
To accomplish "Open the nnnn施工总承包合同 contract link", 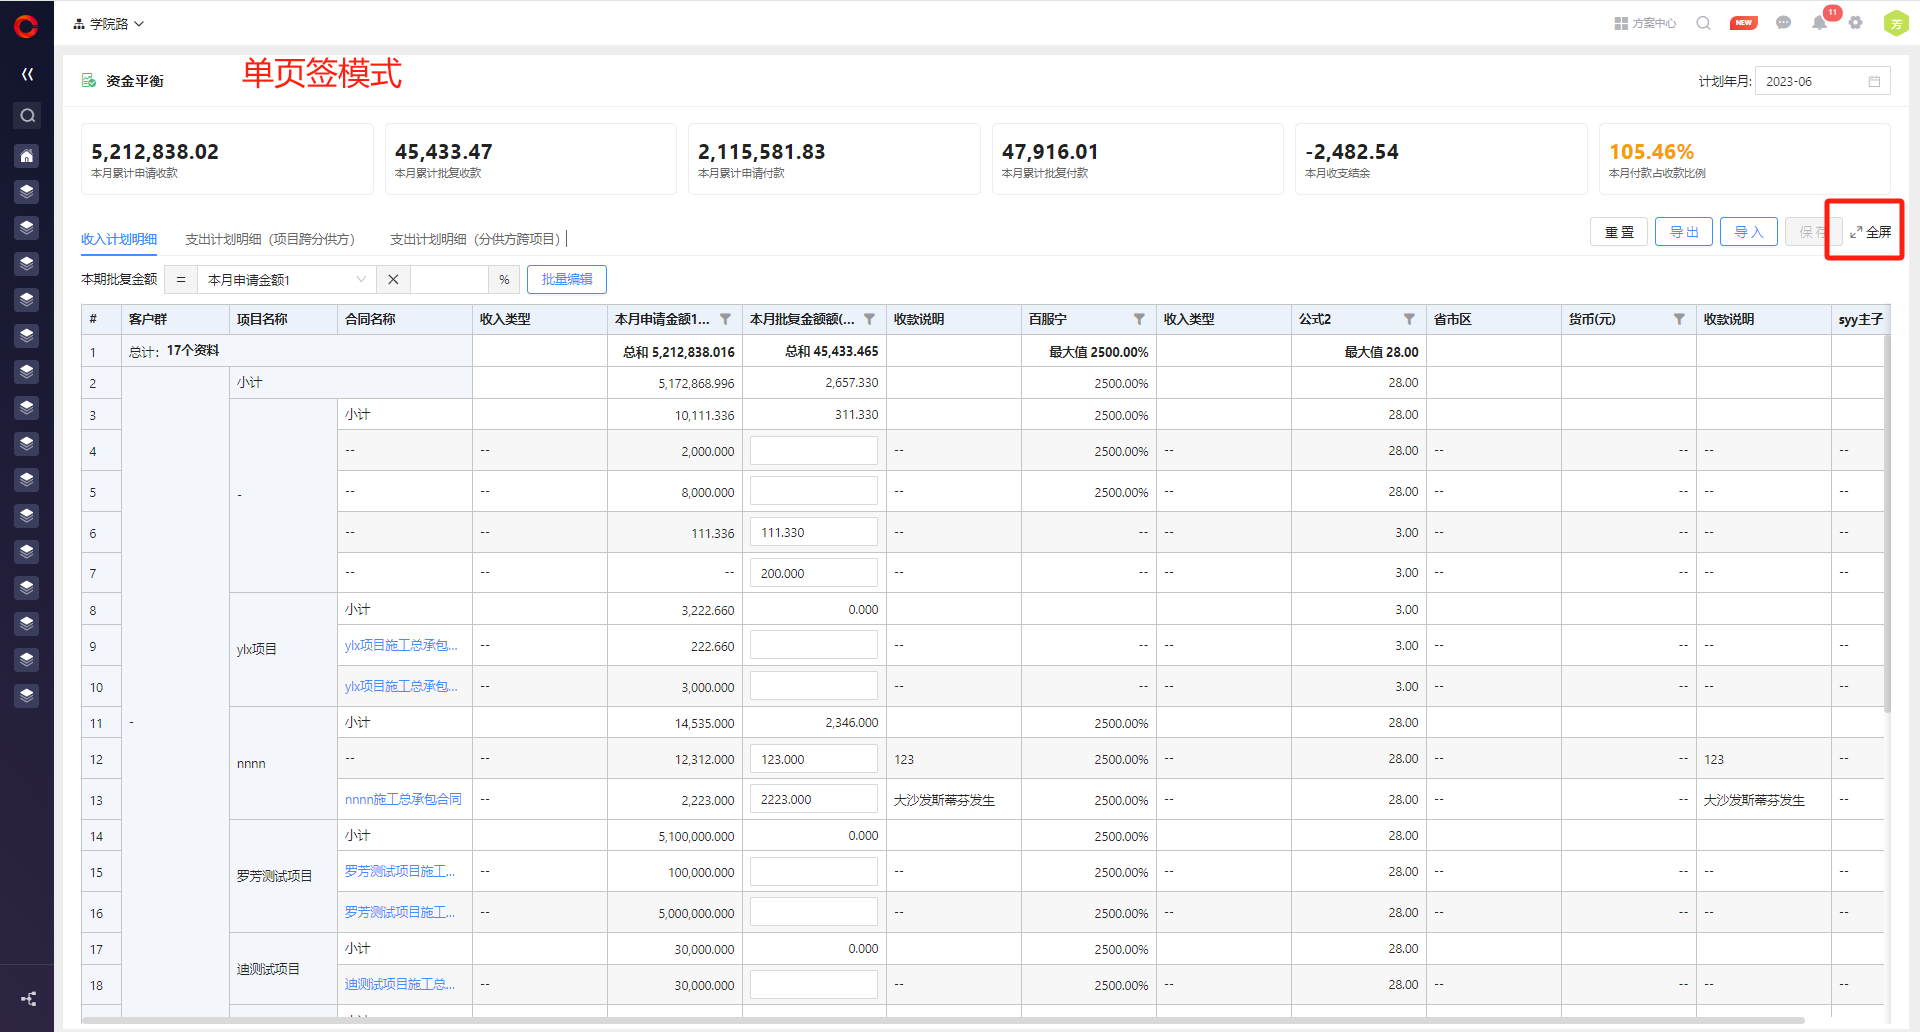I will click(403, 800).
